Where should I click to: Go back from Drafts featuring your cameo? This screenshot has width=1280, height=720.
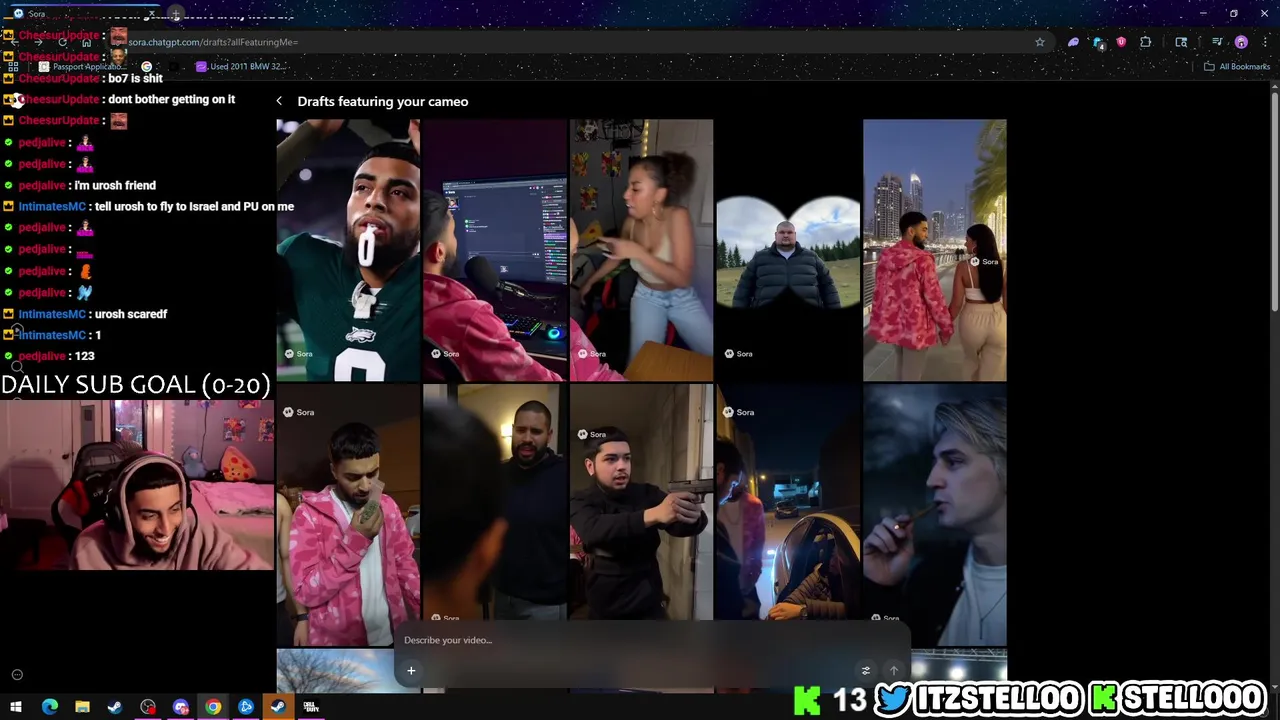279,101
